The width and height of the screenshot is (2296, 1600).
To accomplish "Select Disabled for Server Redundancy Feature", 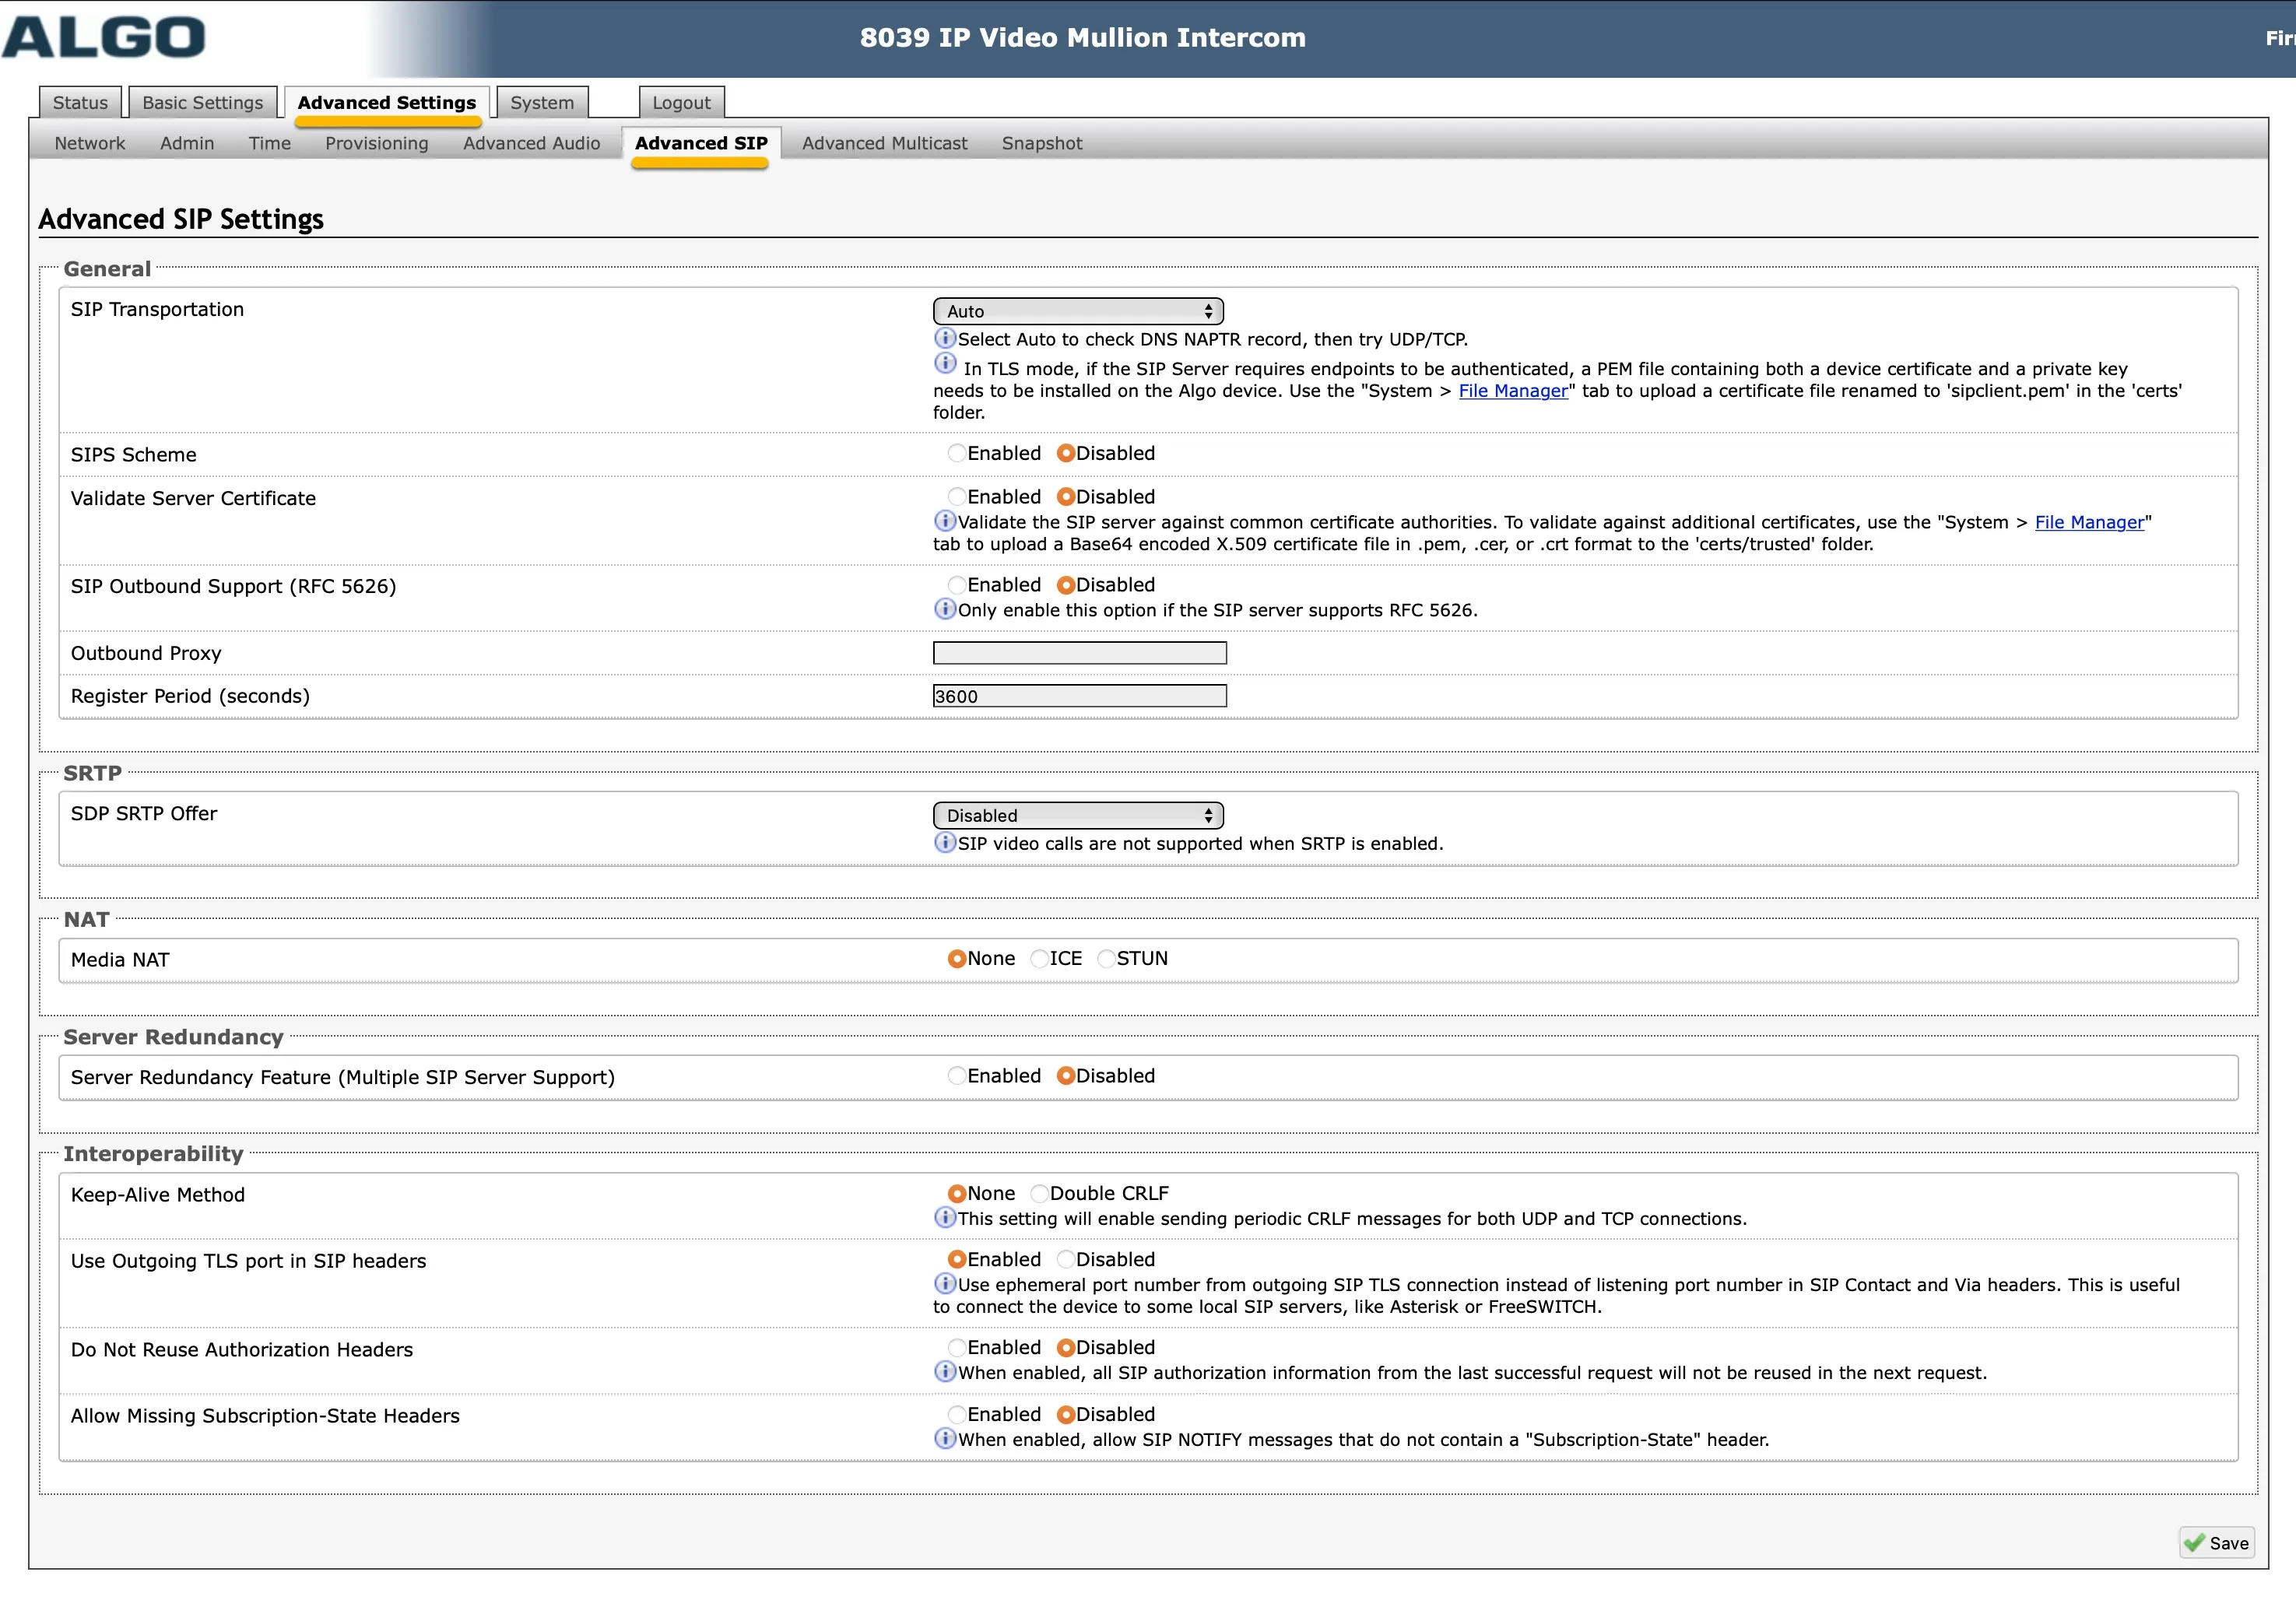I will 1065,1076.
